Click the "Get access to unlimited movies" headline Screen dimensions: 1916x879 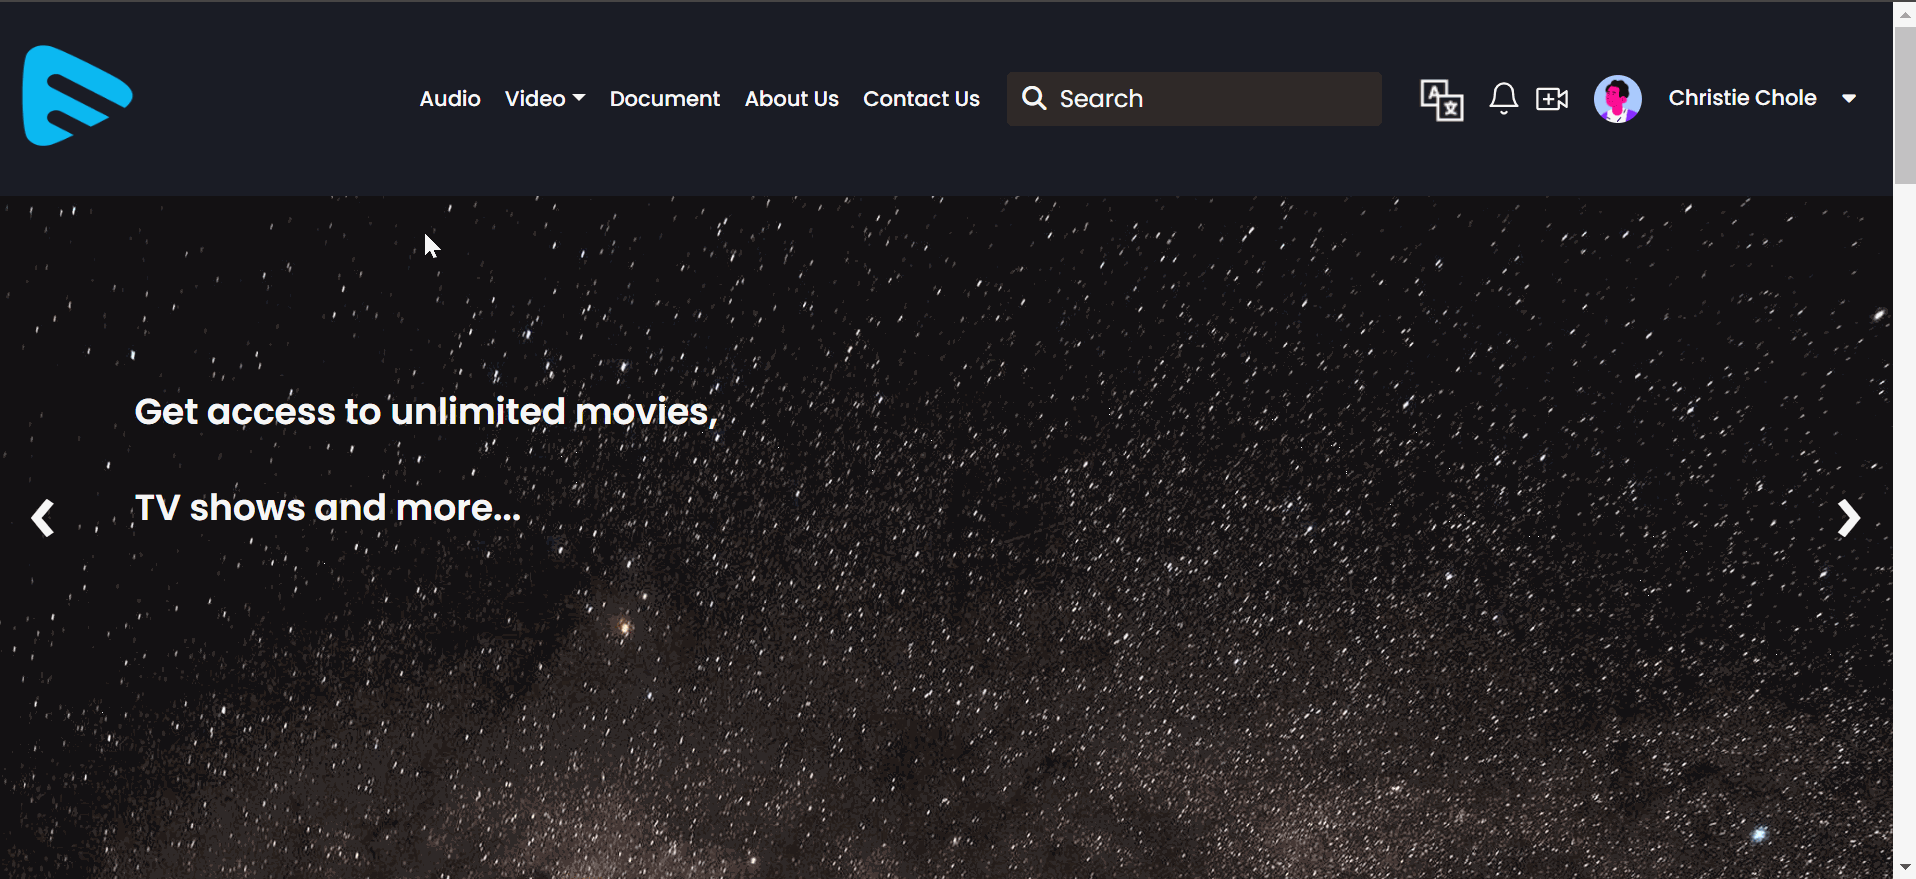click(426, 412)
